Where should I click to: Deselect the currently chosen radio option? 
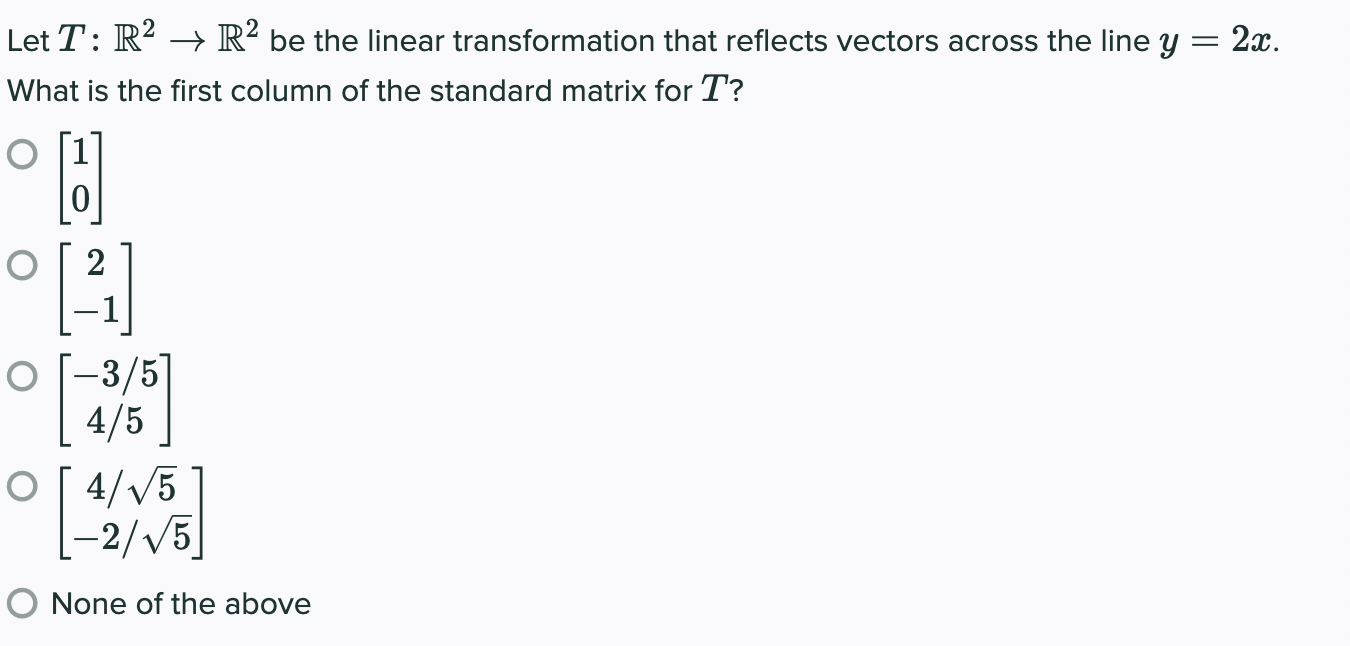click(x=21, y=157)
